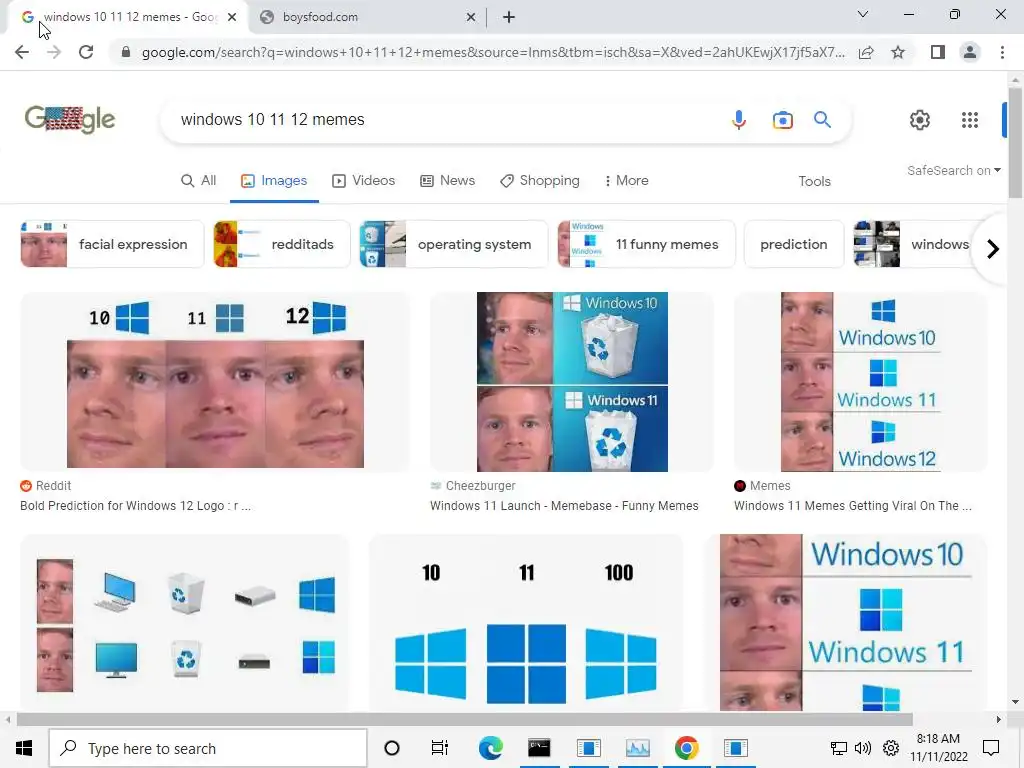Search by image with camera icon
1024x768 pixels.
782,120
